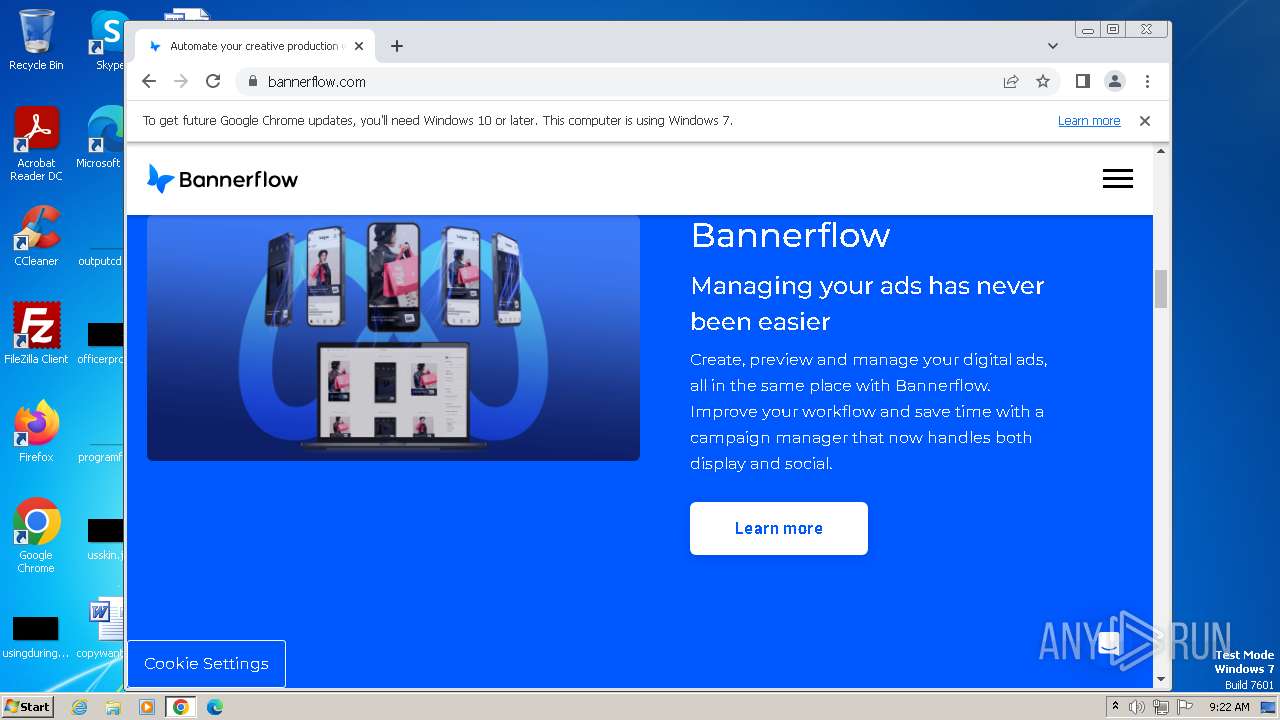Click the Bannerflow section heading

click(x=790, y=235)
